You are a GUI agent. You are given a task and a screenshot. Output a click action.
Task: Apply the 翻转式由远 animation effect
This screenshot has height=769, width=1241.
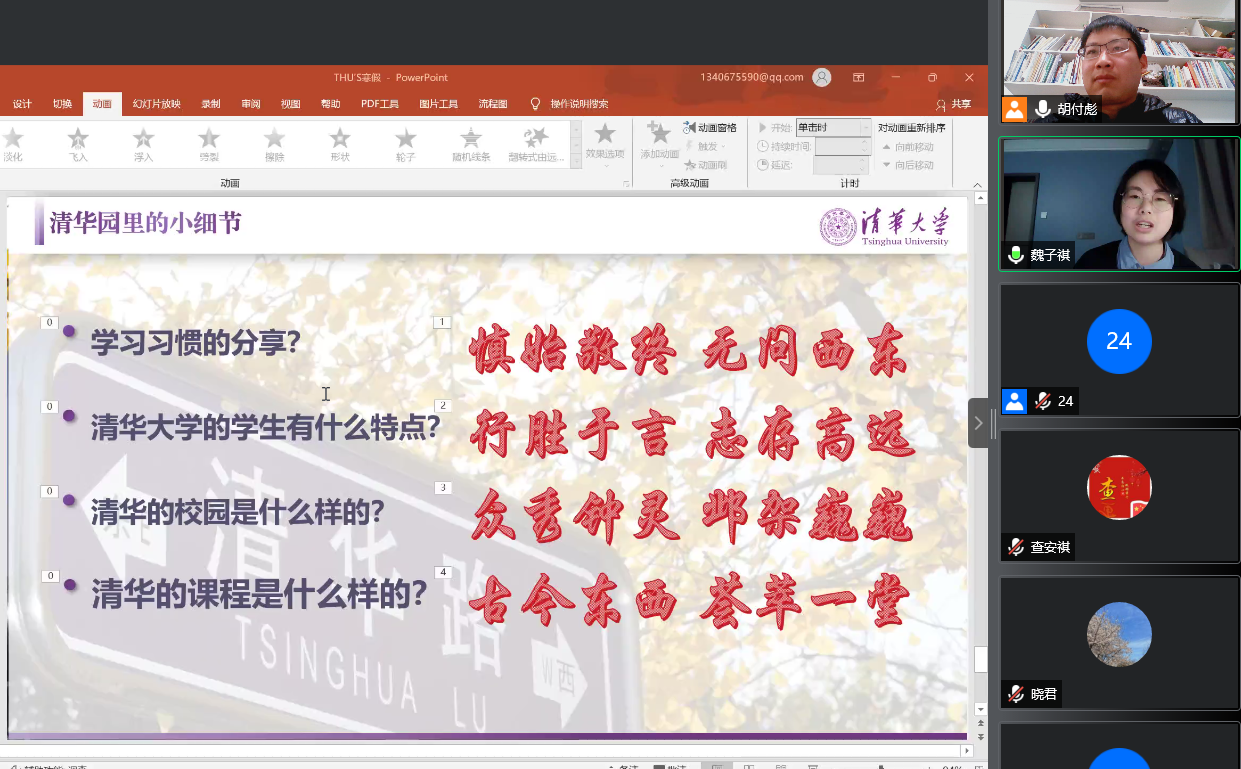pyautogui.click(x=536, y=145)
